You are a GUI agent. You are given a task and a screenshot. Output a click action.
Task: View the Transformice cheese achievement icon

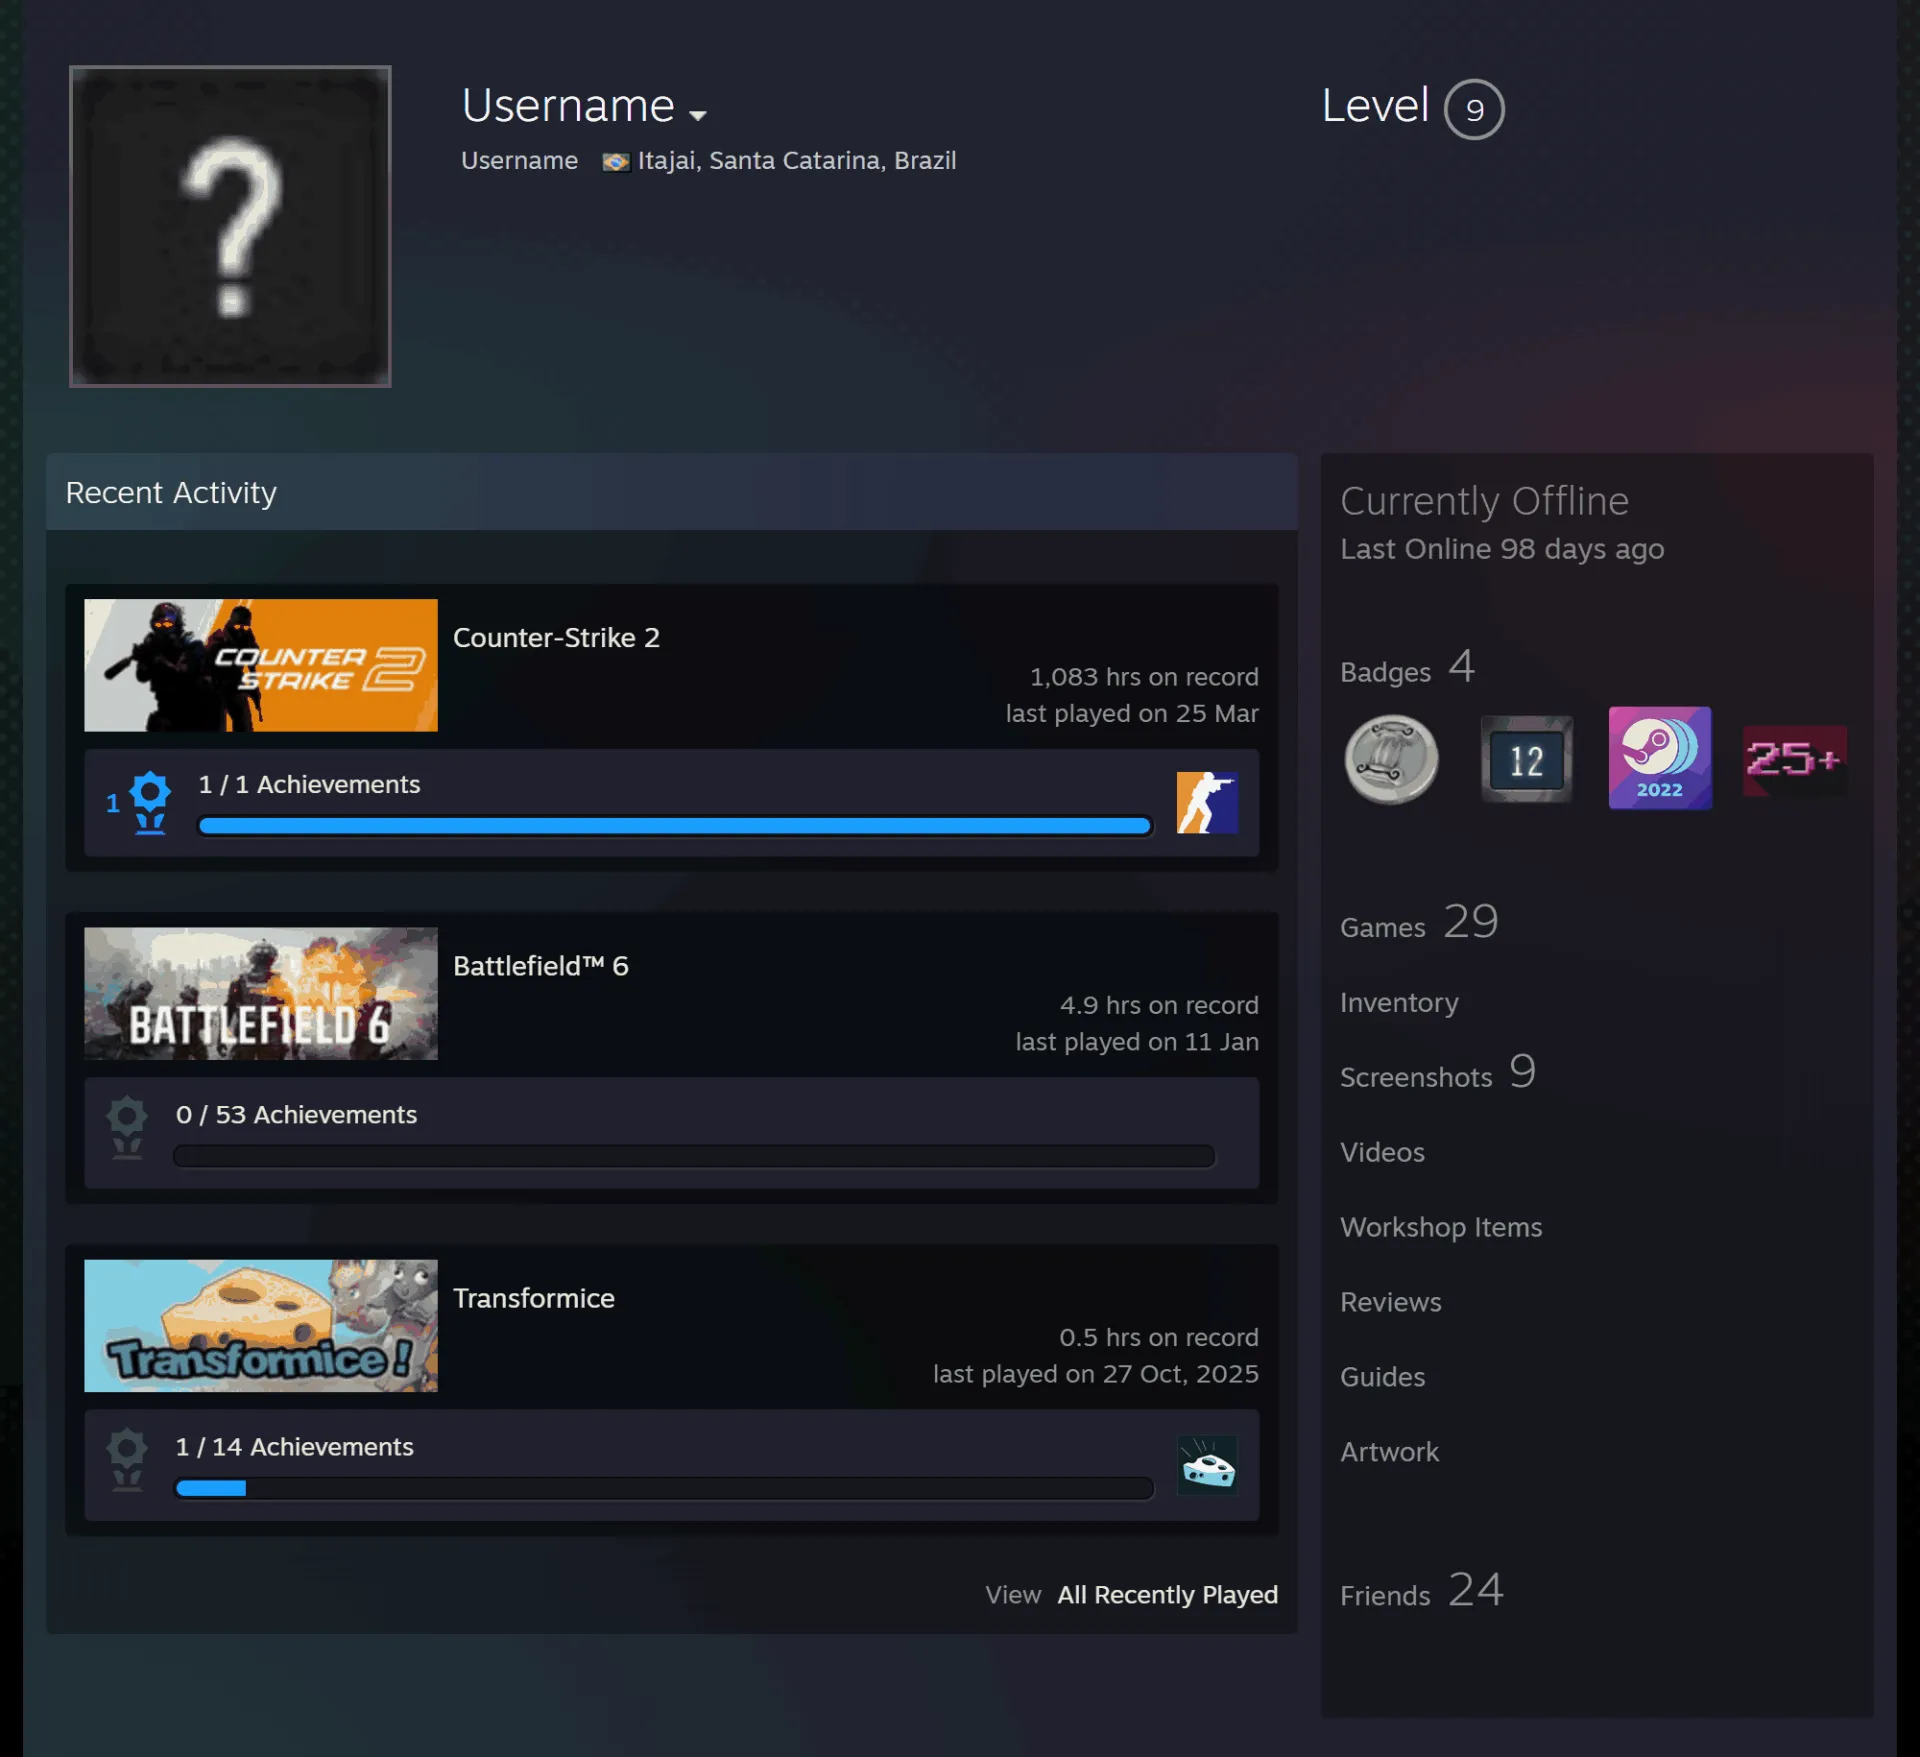[x=1207, y=1465]
